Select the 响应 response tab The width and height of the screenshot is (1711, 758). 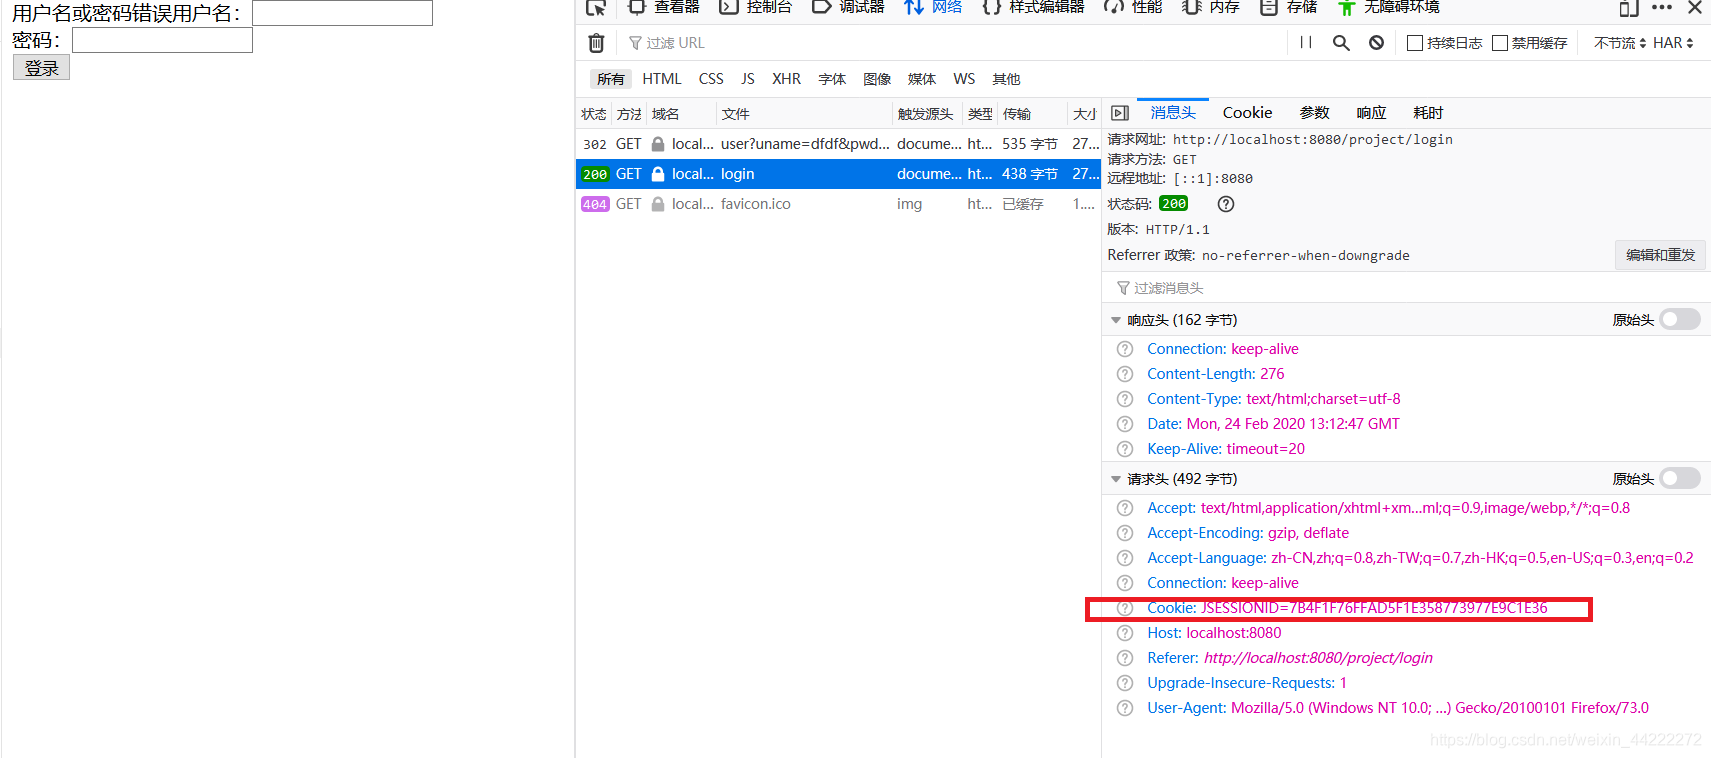[x=1371, y=113]
